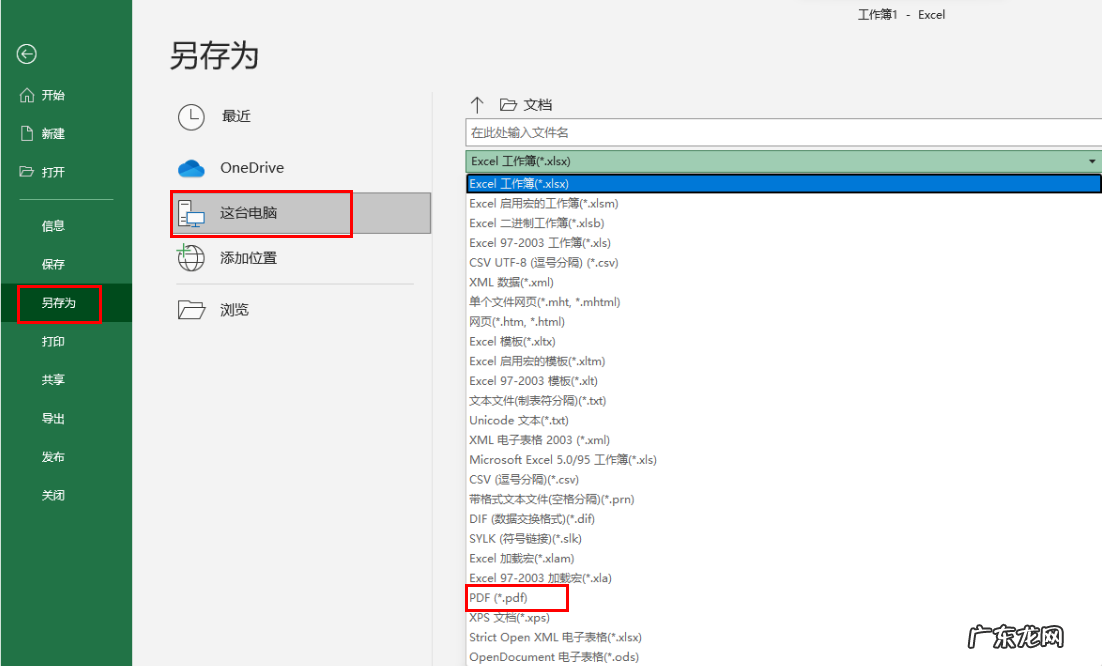This screenshot has width=1102, height=666.
Task: Choose Excel 97-2003 加载宏(*.xla)
Action: pos(540,577)
